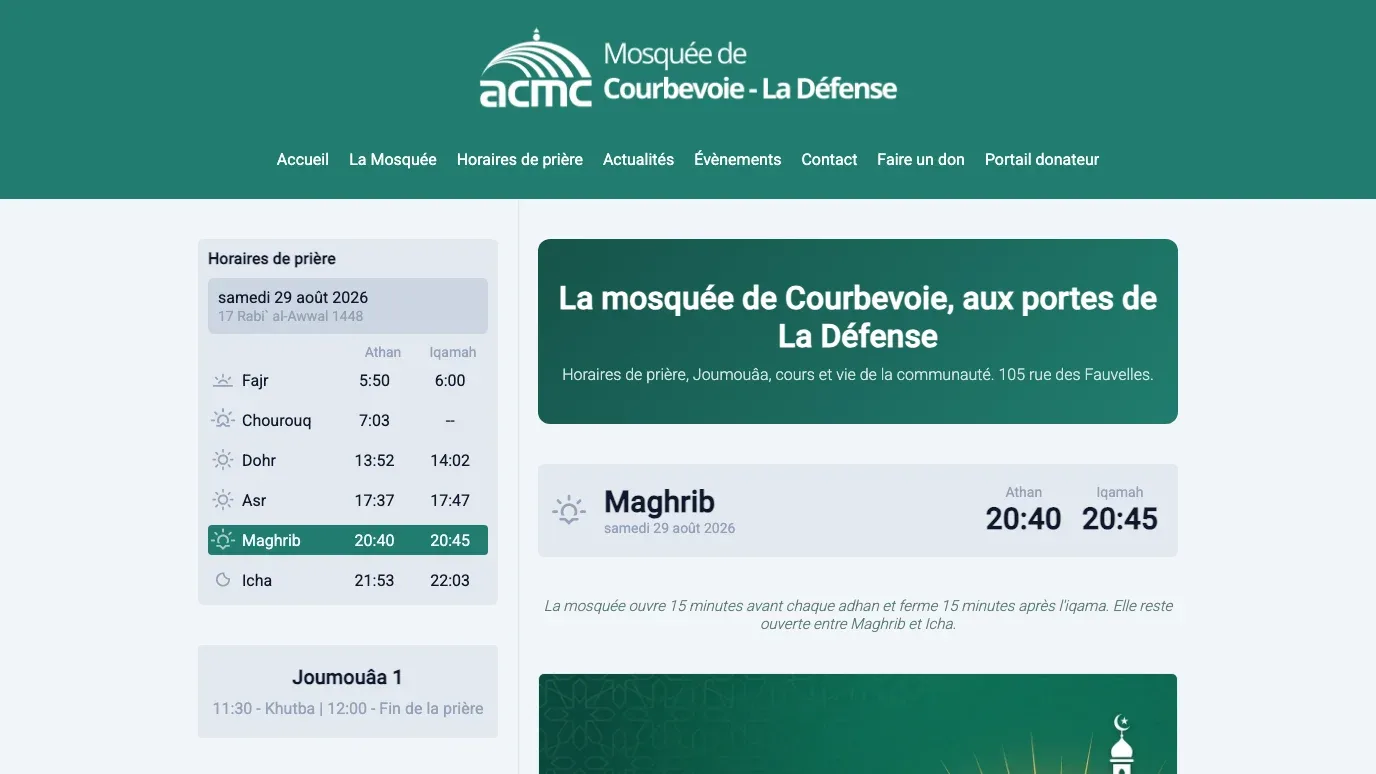Click the italic note about mosque opening times
This screenshot has height=774, width=1376.
pyautogui.click(x=858, y=615)
